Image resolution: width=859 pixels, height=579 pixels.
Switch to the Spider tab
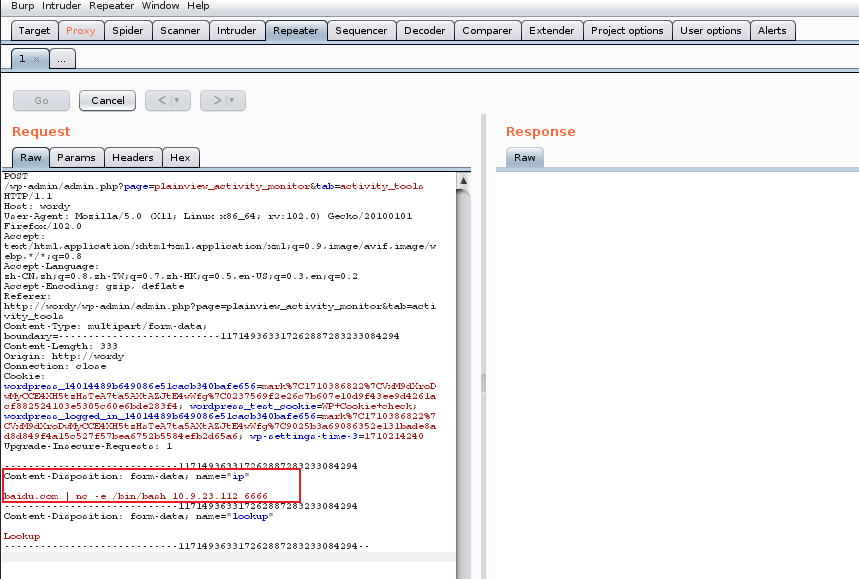tap(128, 31)
